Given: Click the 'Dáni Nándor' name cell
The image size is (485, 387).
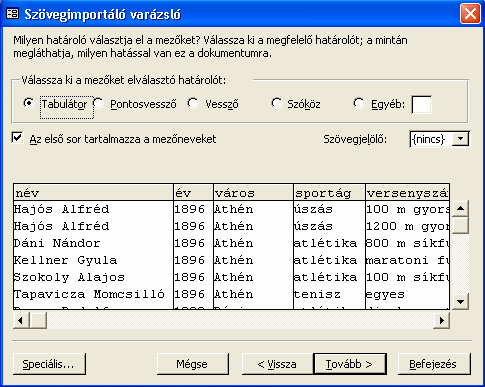Looking at the screenshot, I should 93,243.
